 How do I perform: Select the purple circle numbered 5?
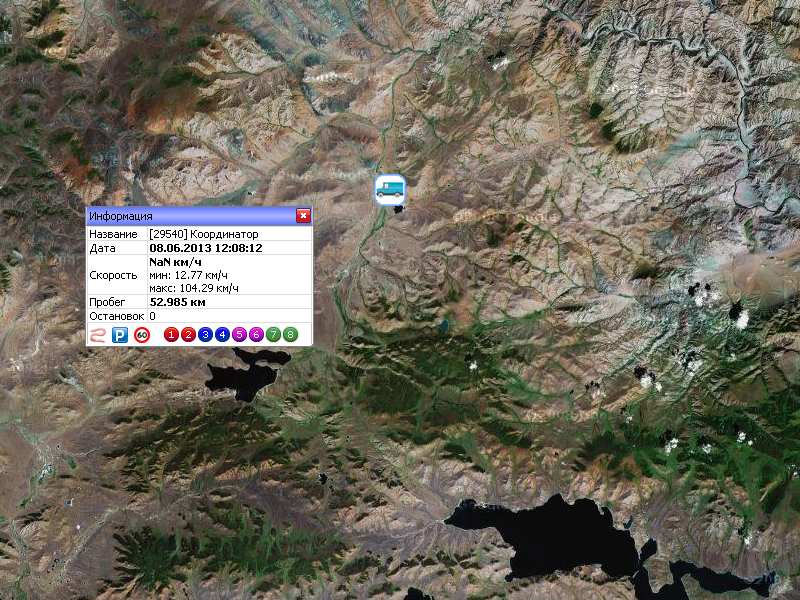(239, 335)
